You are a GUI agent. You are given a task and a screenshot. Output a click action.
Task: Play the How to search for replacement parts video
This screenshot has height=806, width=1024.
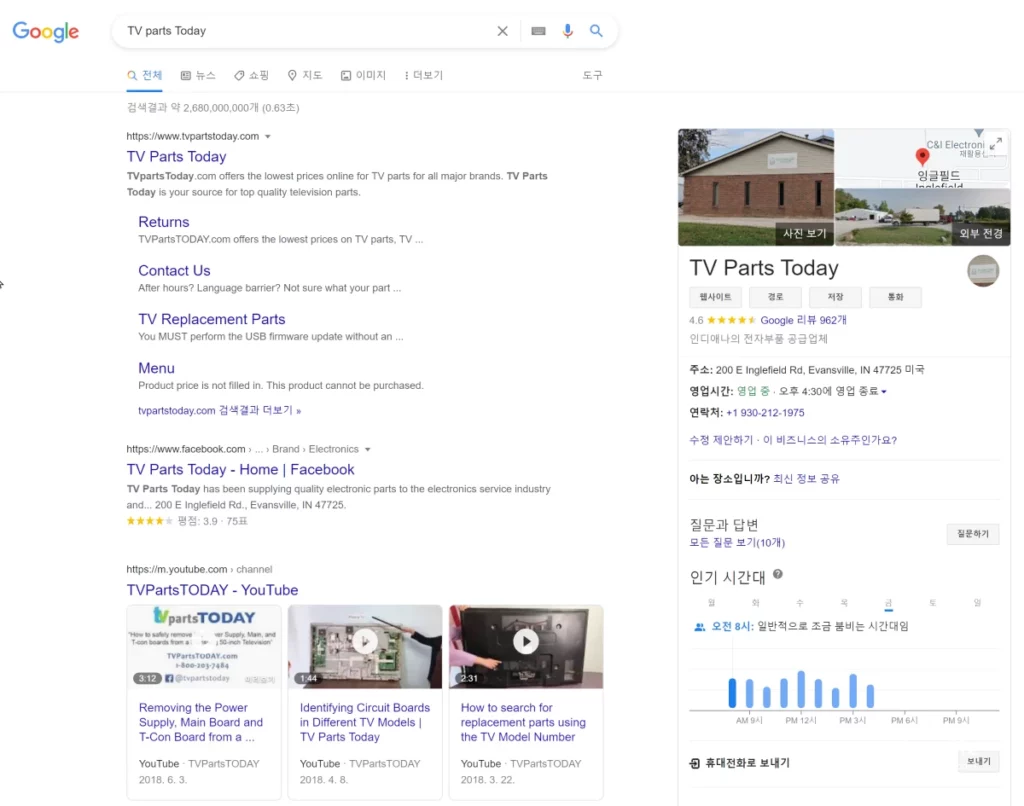526,646
